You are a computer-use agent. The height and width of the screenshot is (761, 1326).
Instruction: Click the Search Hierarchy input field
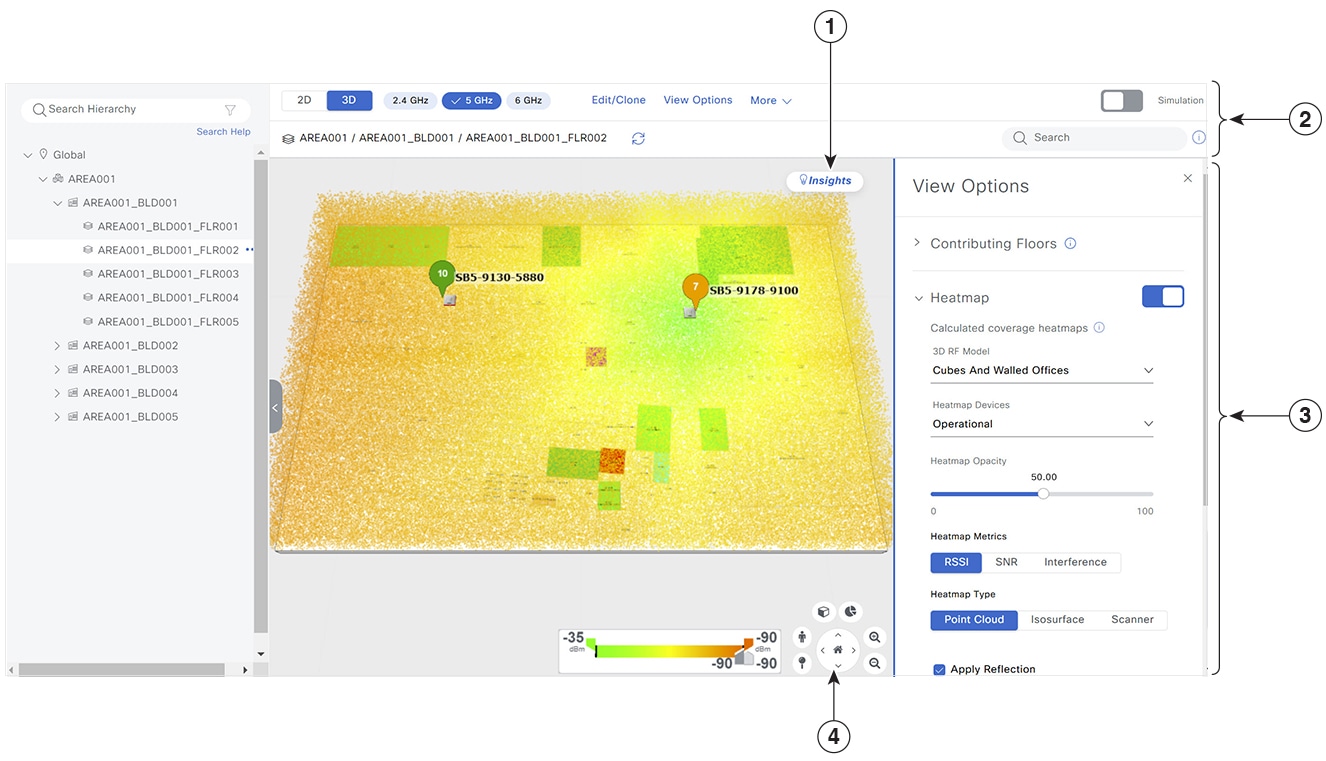pos(135,110)
